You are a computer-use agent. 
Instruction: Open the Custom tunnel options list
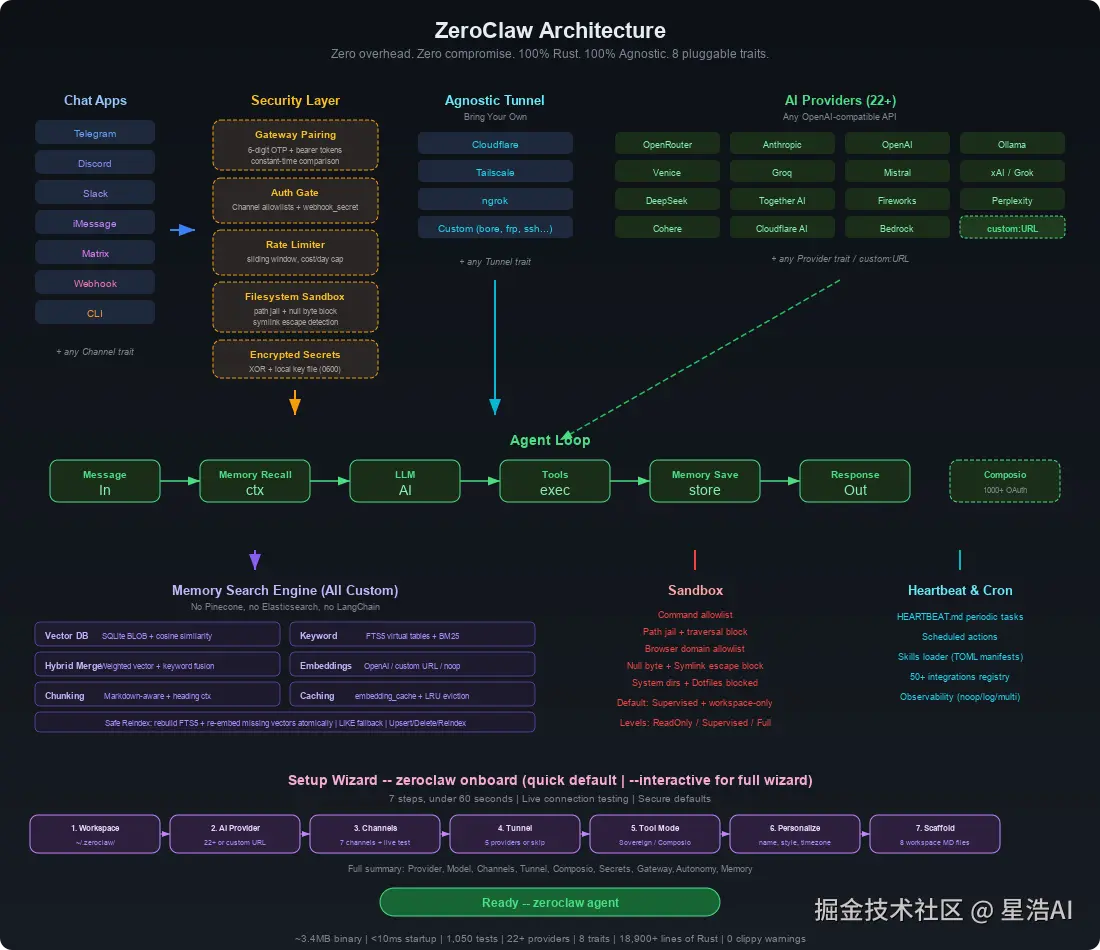tap(495, 227)
